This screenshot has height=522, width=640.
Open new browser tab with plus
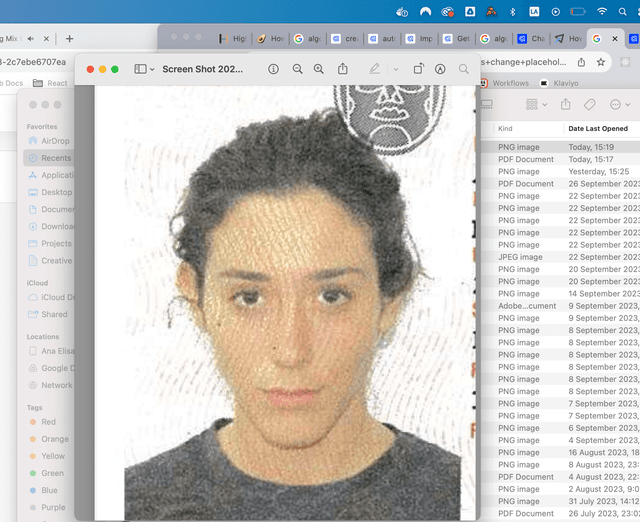point(69,39)
